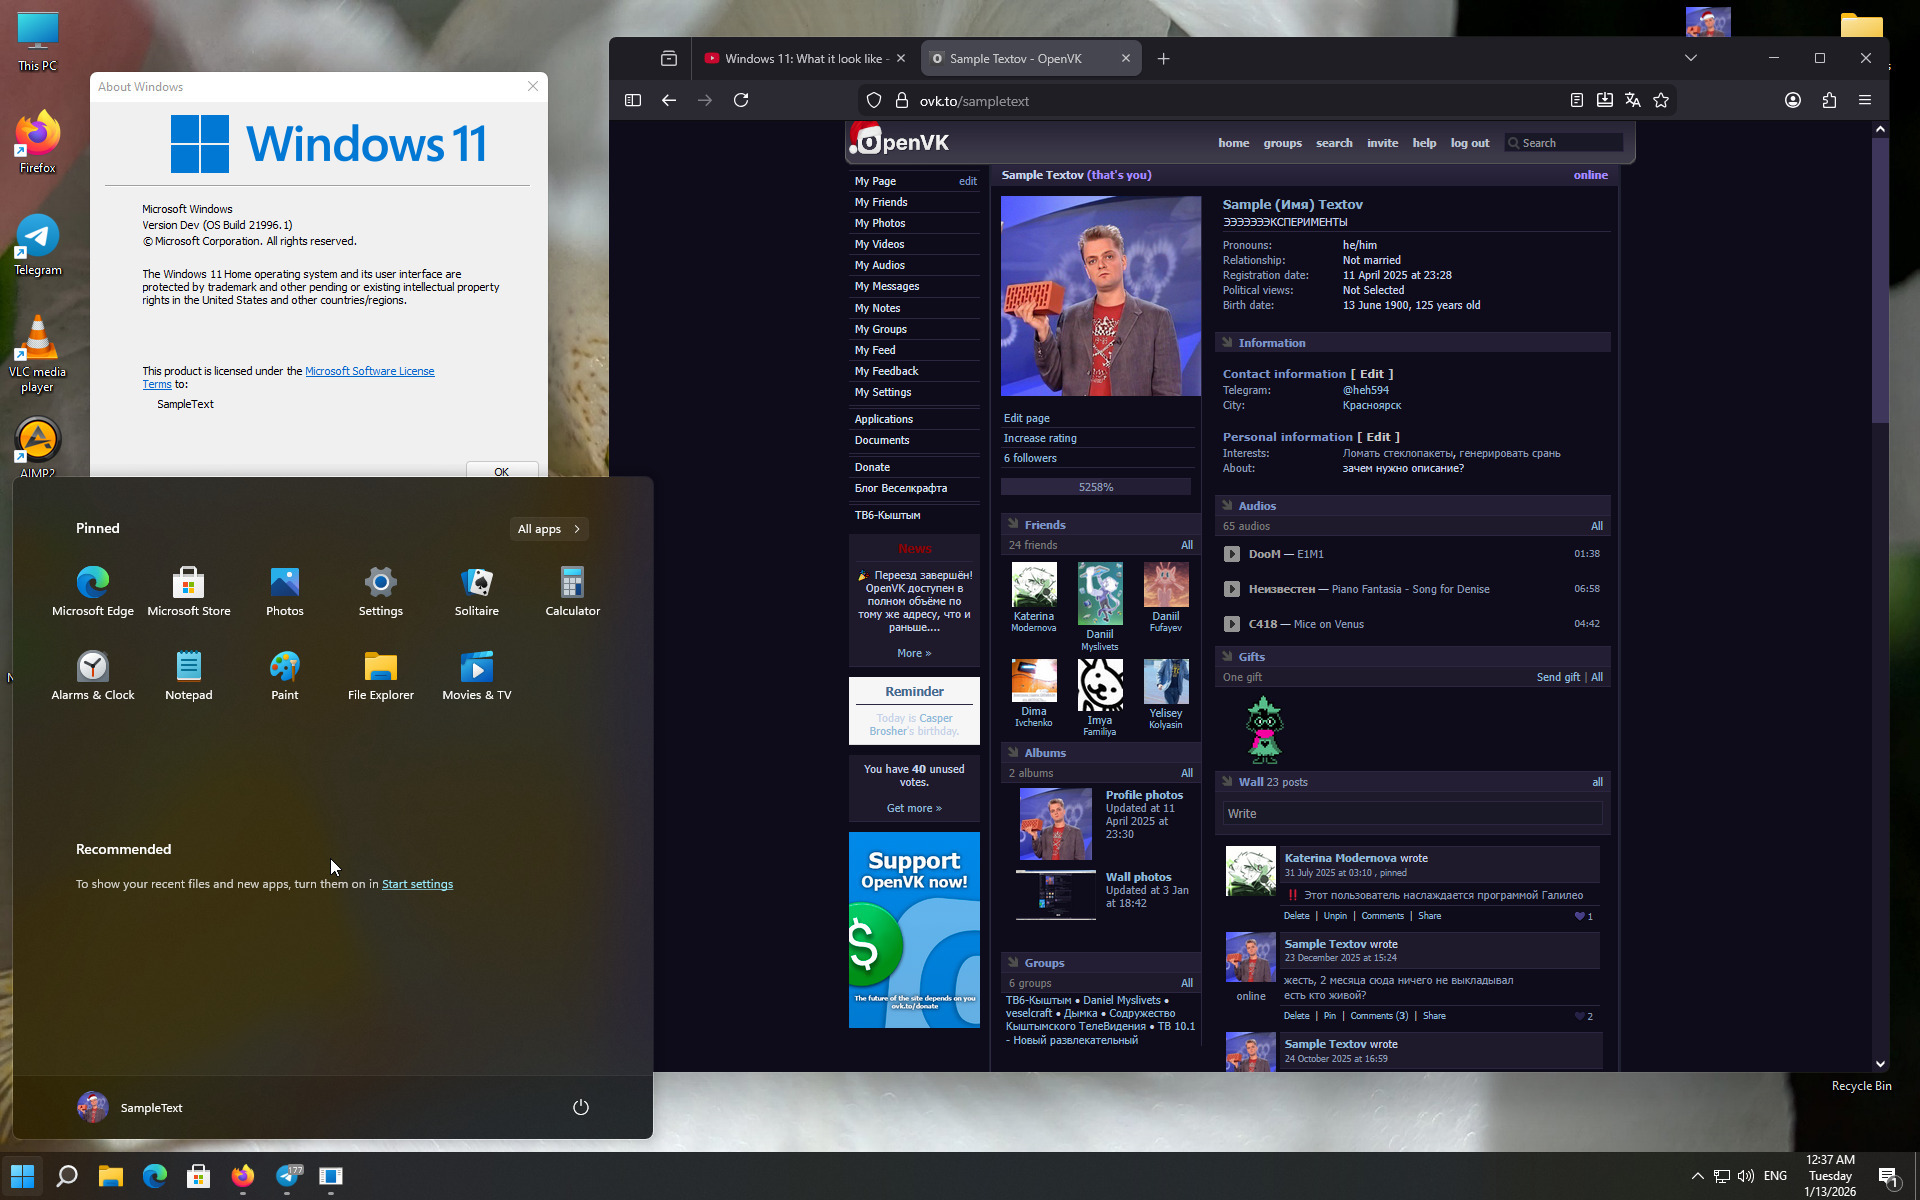1920x1200 pixels.
Task: Expand All apps list chevron
Action: click(577, 529)
